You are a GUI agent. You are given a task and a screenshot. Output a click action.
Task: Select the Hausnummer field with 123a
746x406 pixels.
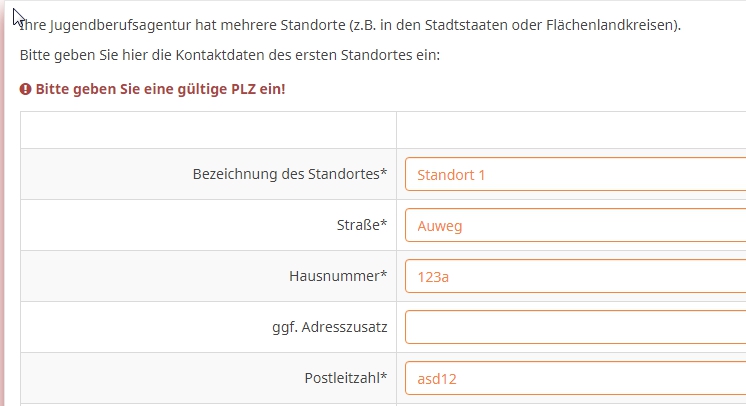tap(575, 276)
